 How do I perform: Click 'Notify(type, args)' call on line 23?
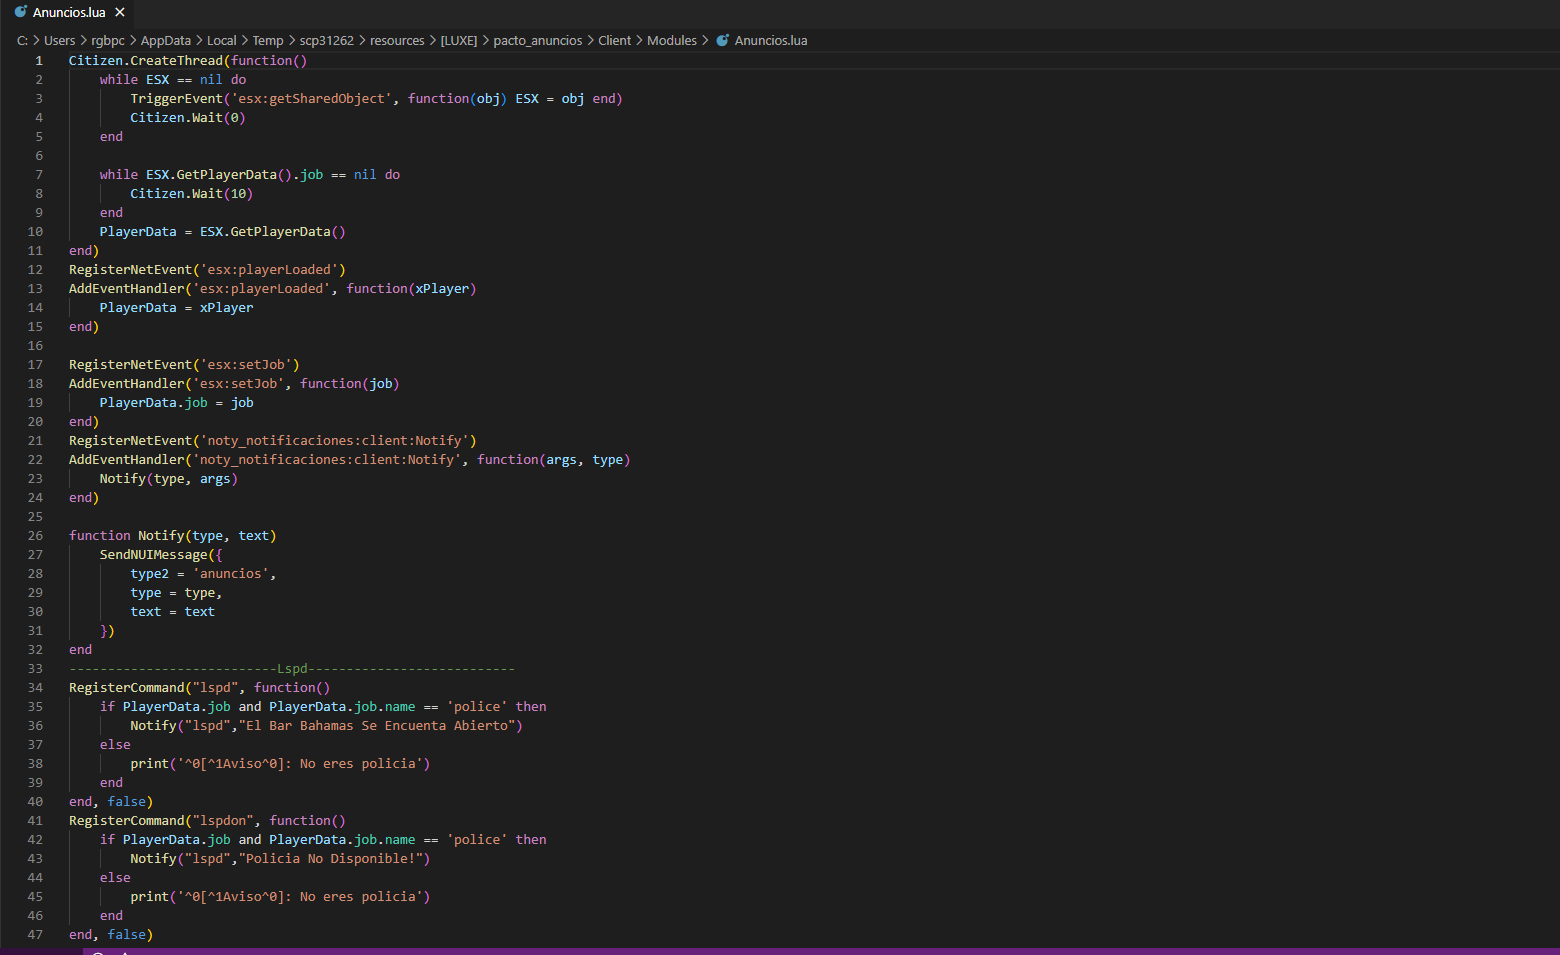[169, 478]
